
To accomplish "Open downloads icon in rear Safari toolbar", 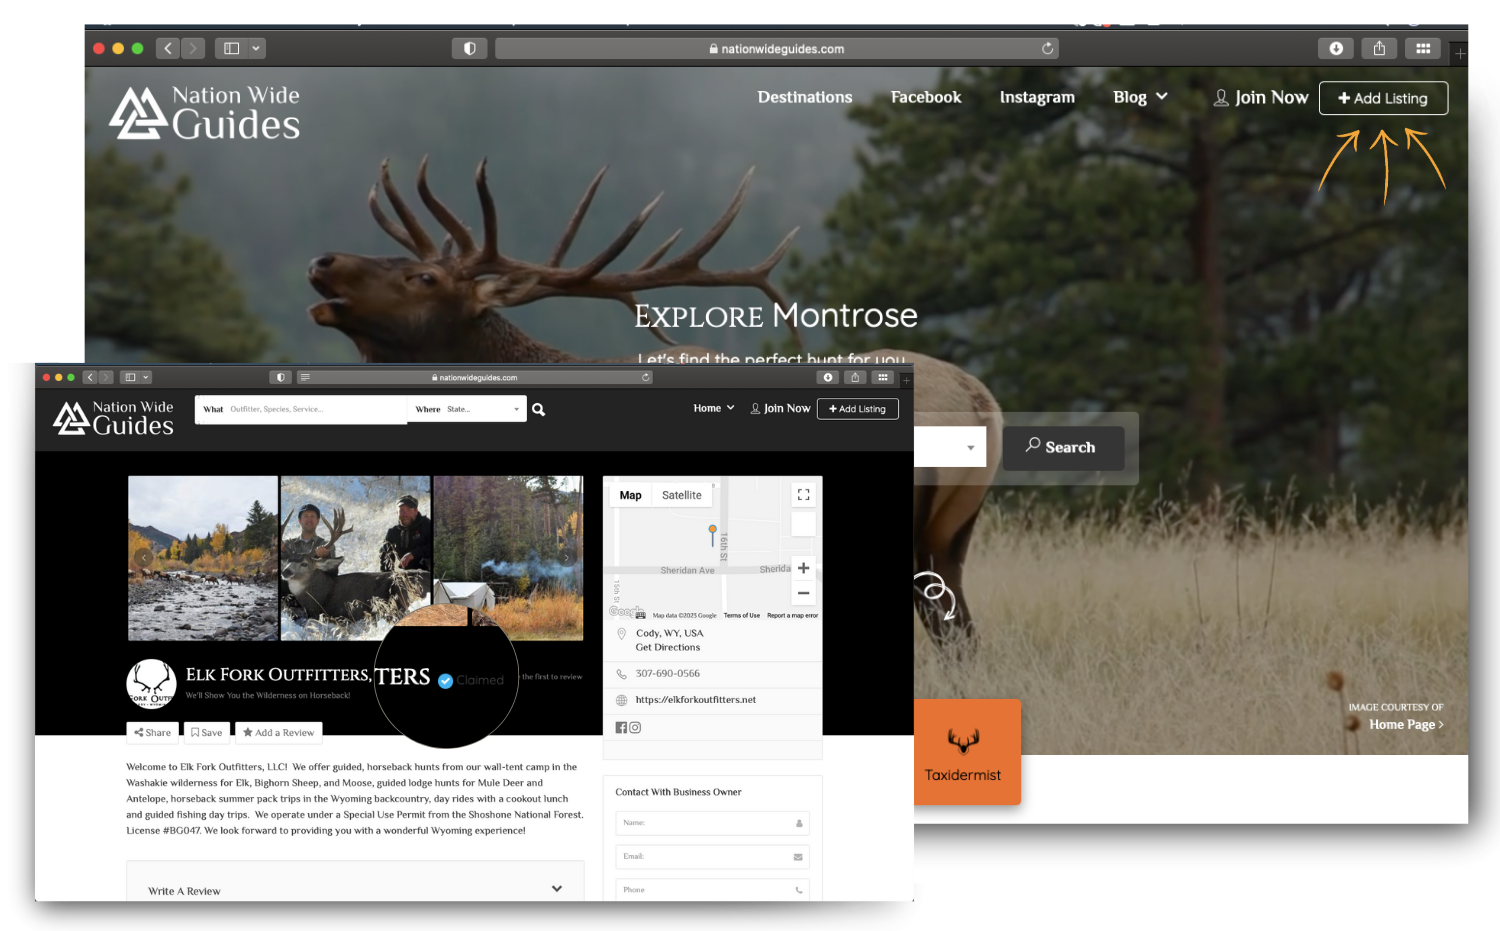I will [x=1336, y=48].
